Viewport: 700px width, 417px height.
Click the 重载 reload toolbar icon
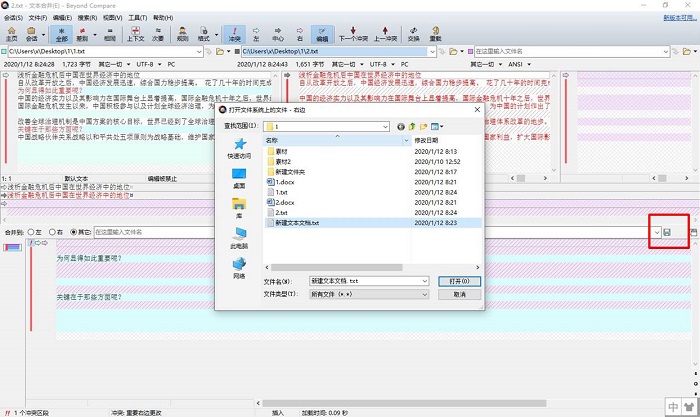coord(435,34)
